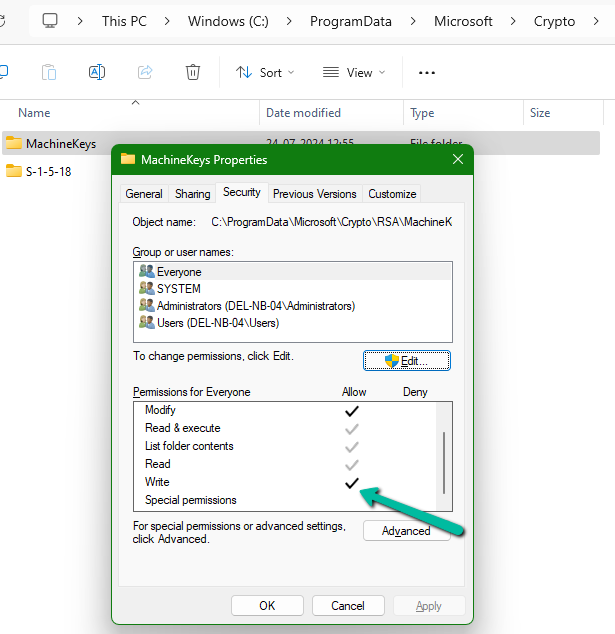Close the MachineKeys Properties dialog
This screenshot has width=615, height=634.
pyautogui.click(x=458, y=159)
